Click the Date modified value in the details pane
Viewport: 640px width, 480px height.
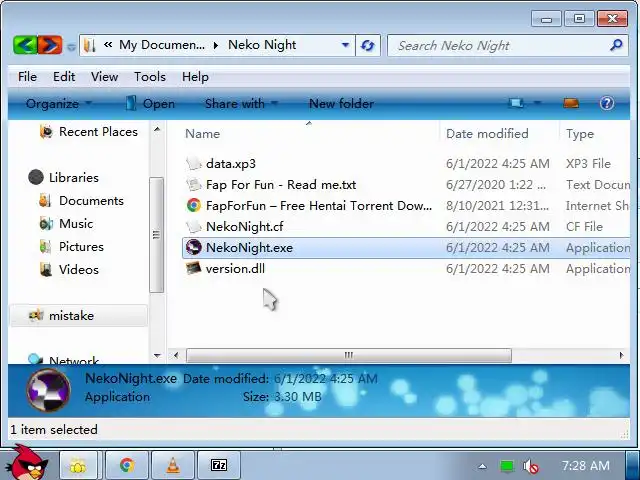(x=325, y=379)
